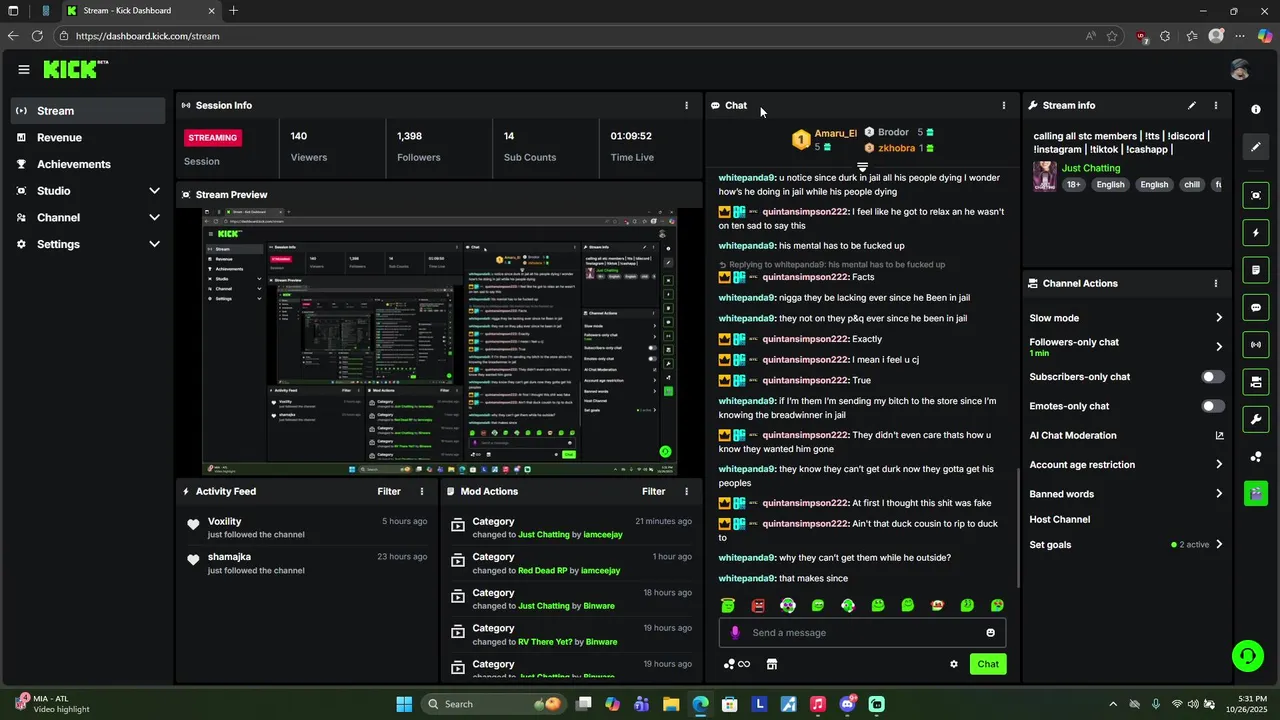This screenshot has width=1280, height=720.
Task: Open chat settings gear icon
Action: pyautogui.click(x=954, y=664)
